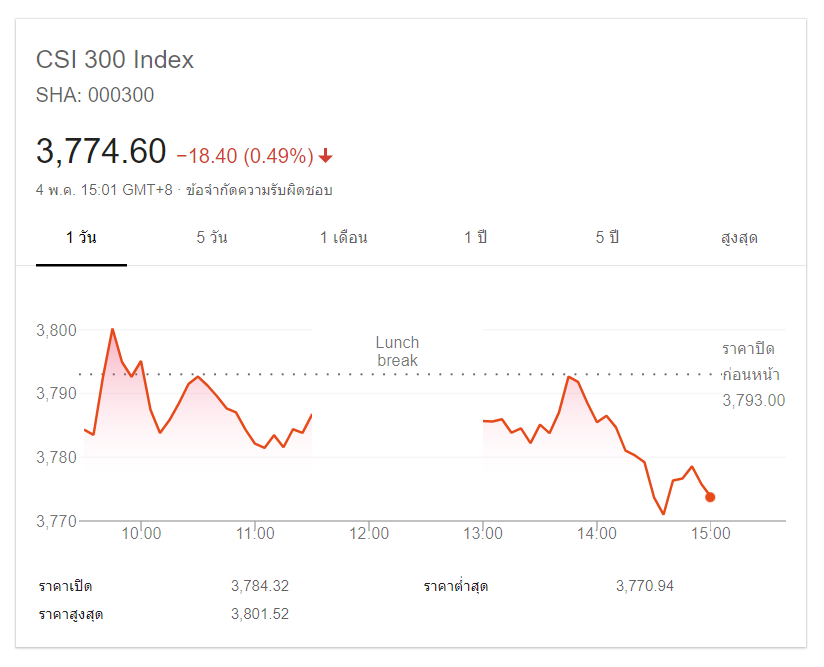This screenshot has height=667, width=824.
Task: Click the SHA: 000300 ticker text
Action: click(x=95, y=96)
